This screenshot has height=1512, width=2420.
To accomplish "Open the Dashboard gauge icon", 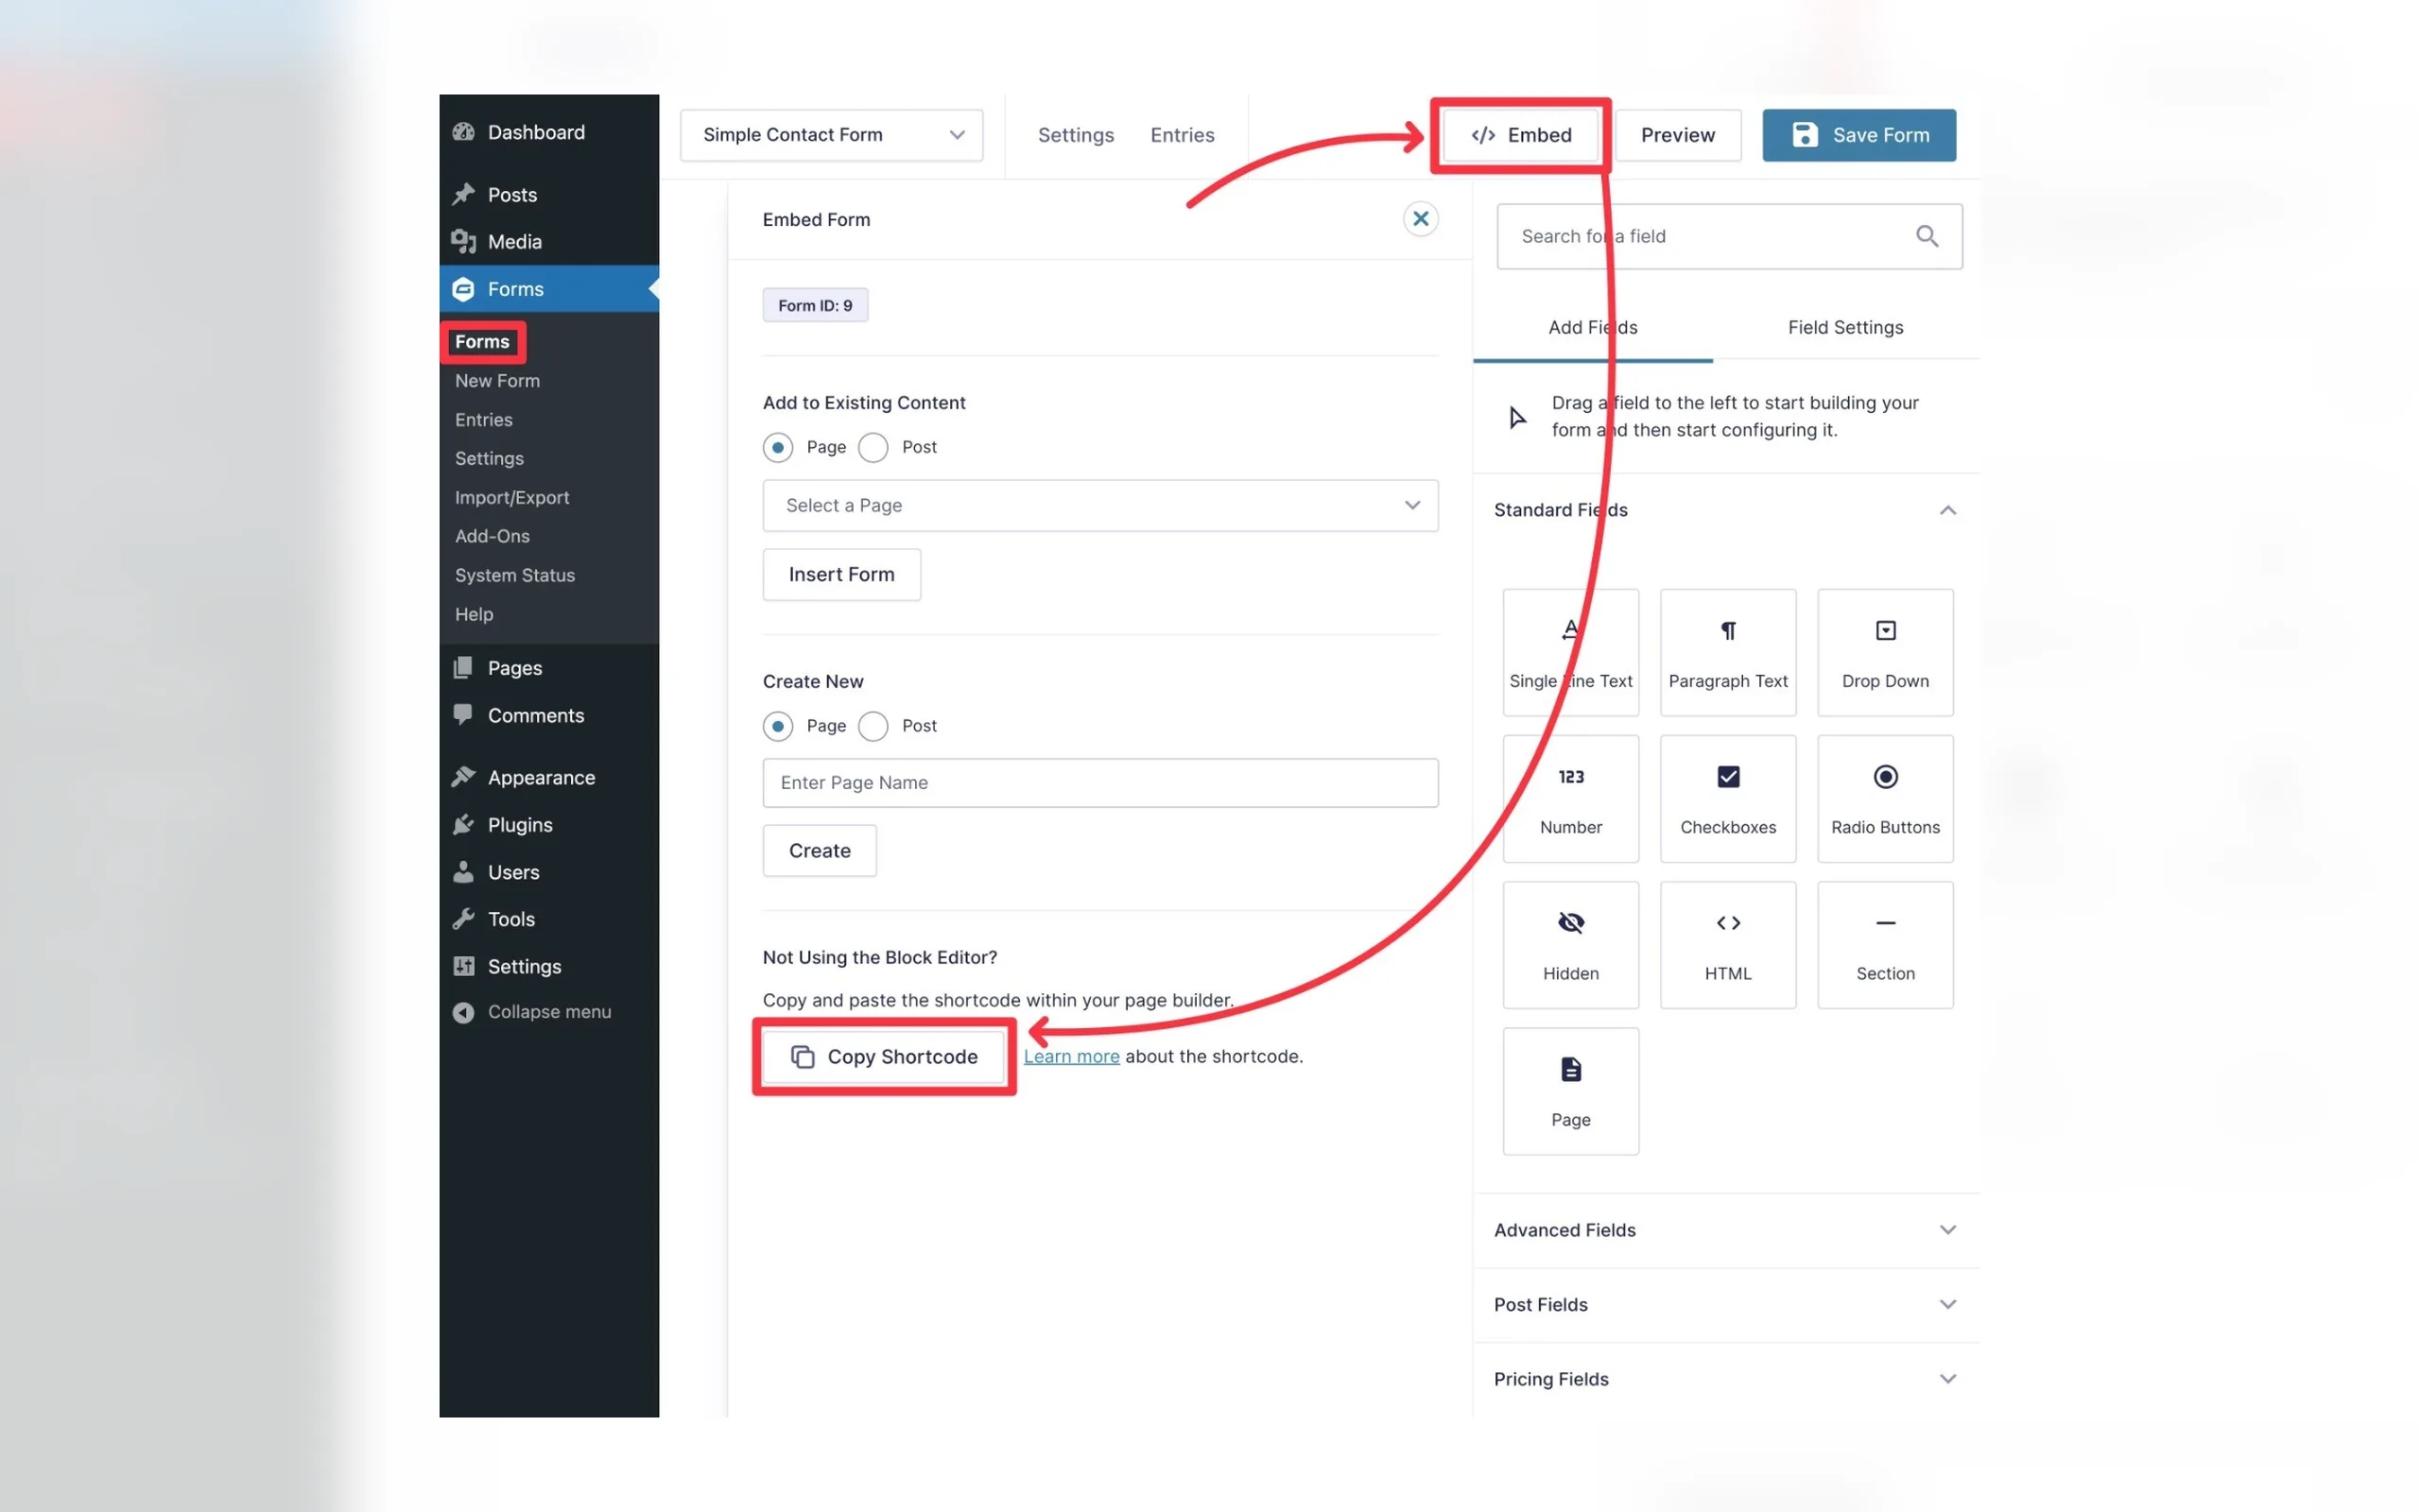I will click(463, 132).
